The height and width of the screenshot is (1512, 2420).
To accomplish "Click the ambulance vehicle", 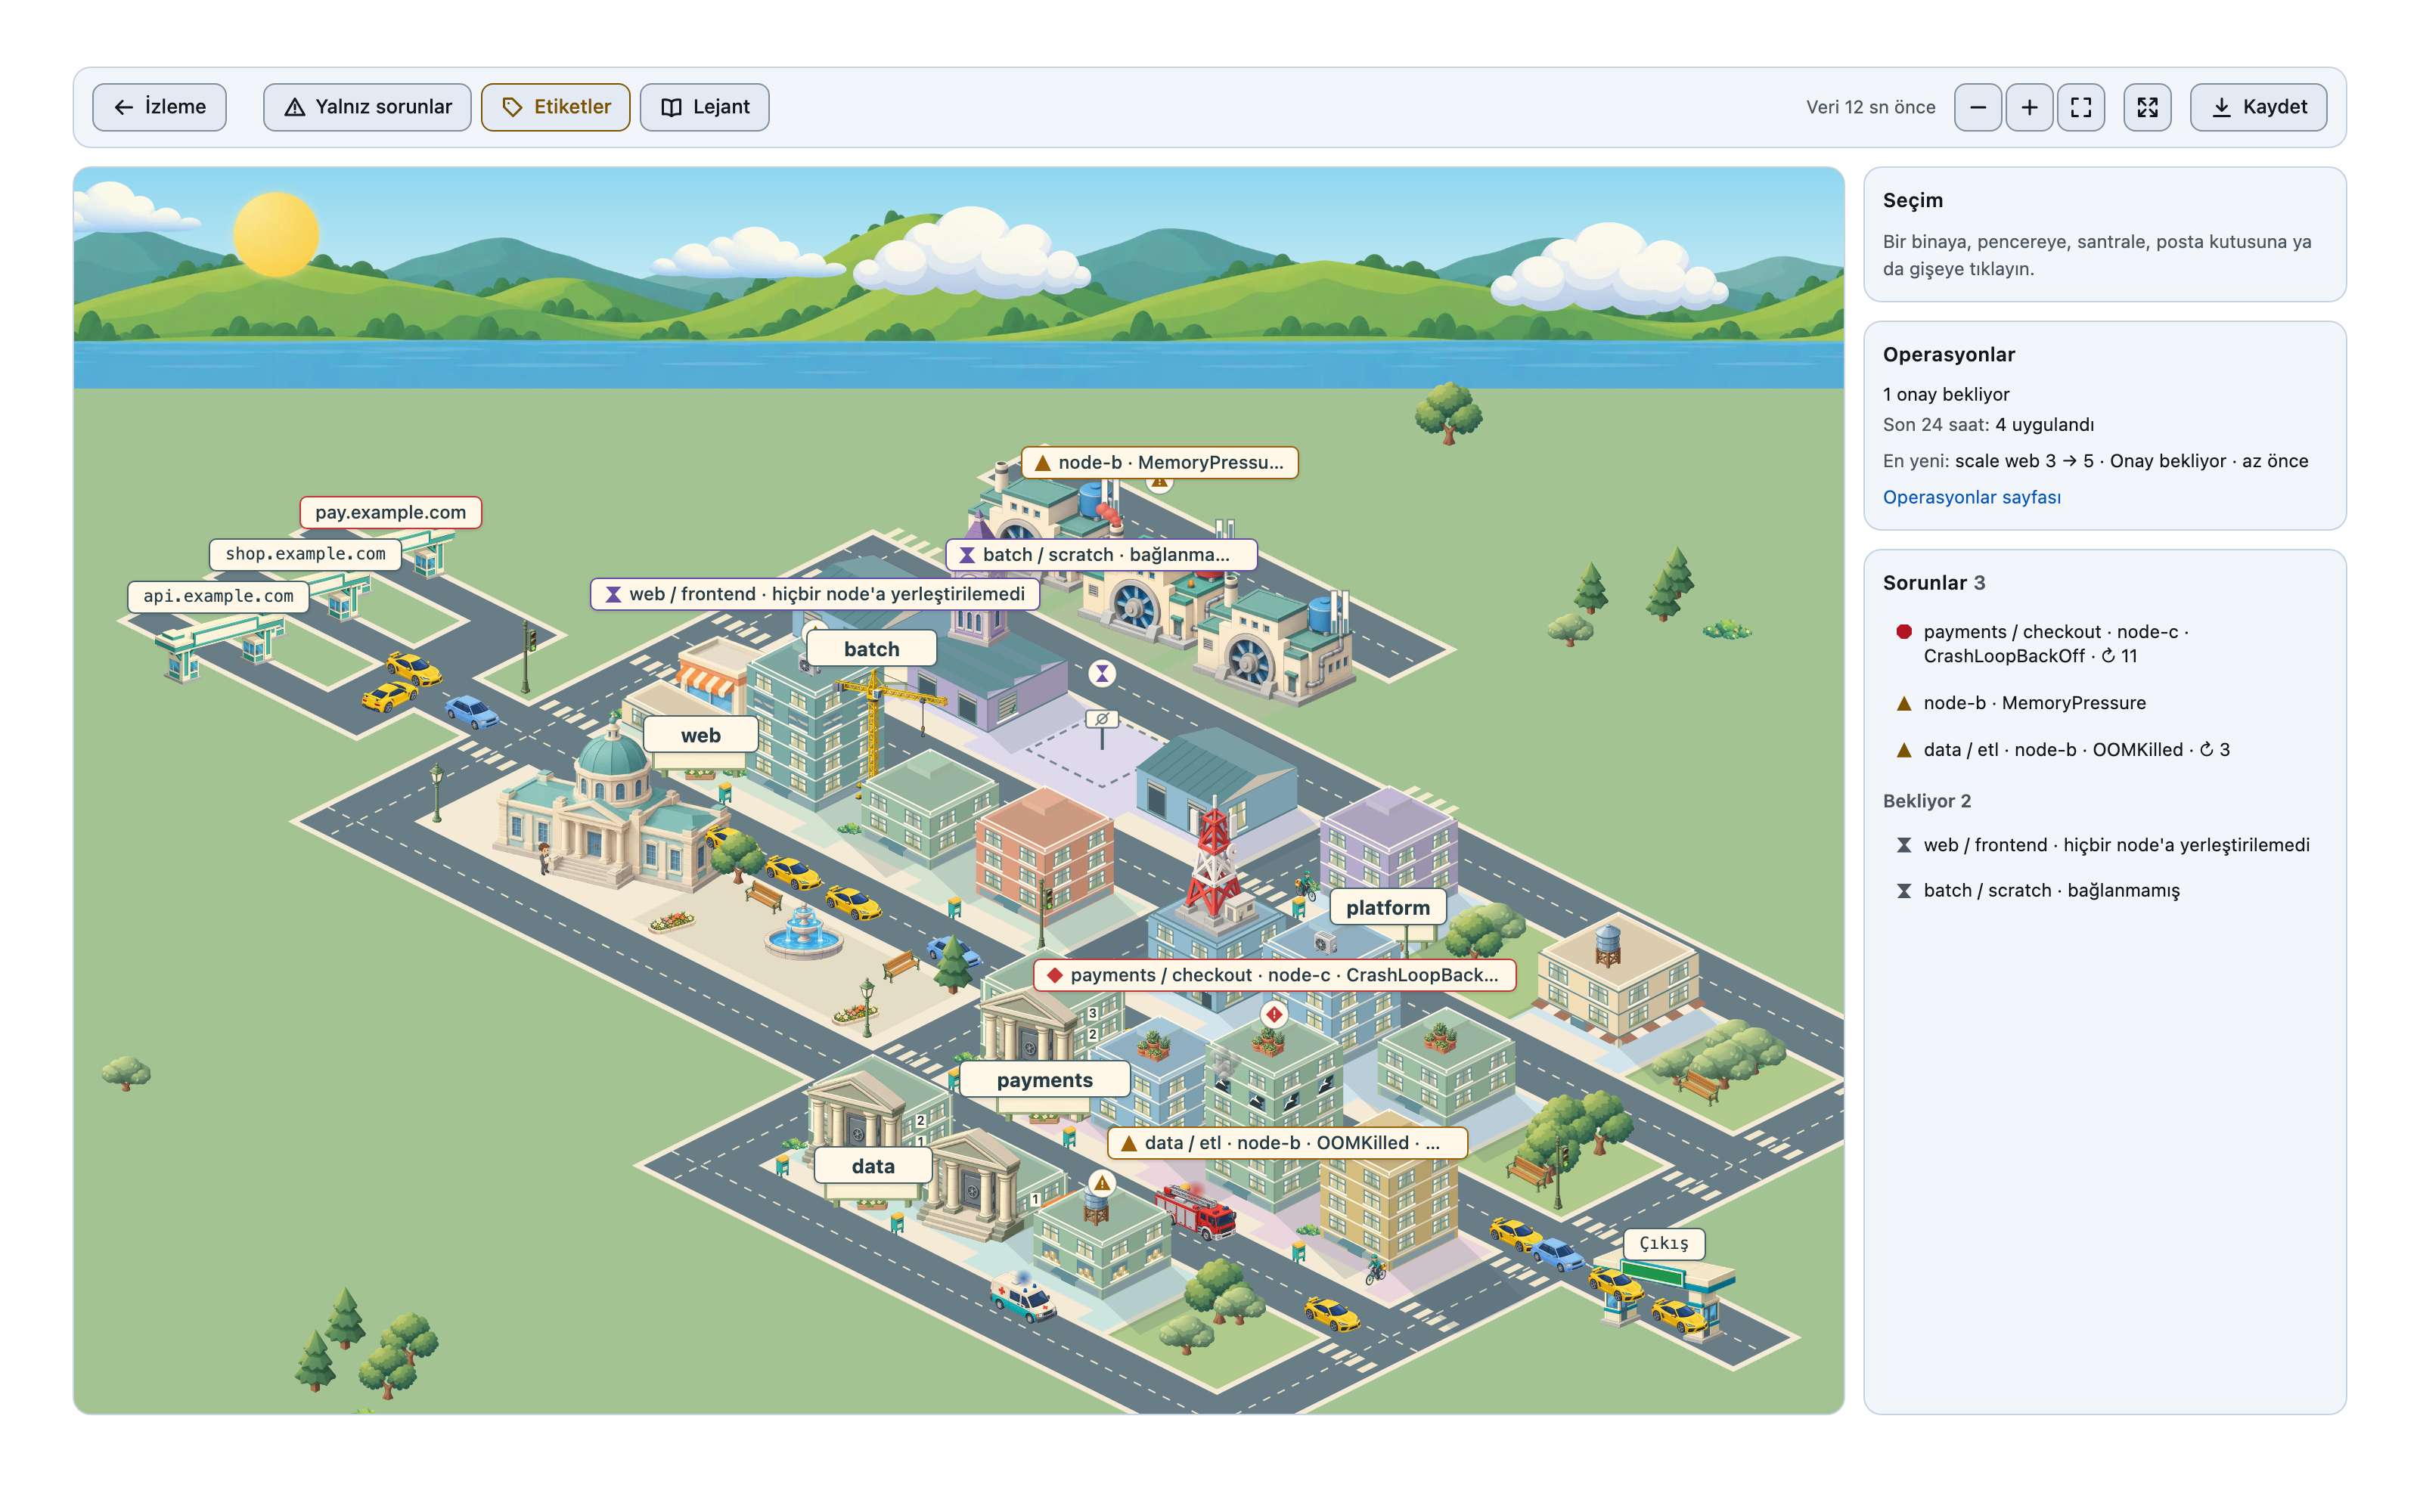I will coord(1022,1297).
